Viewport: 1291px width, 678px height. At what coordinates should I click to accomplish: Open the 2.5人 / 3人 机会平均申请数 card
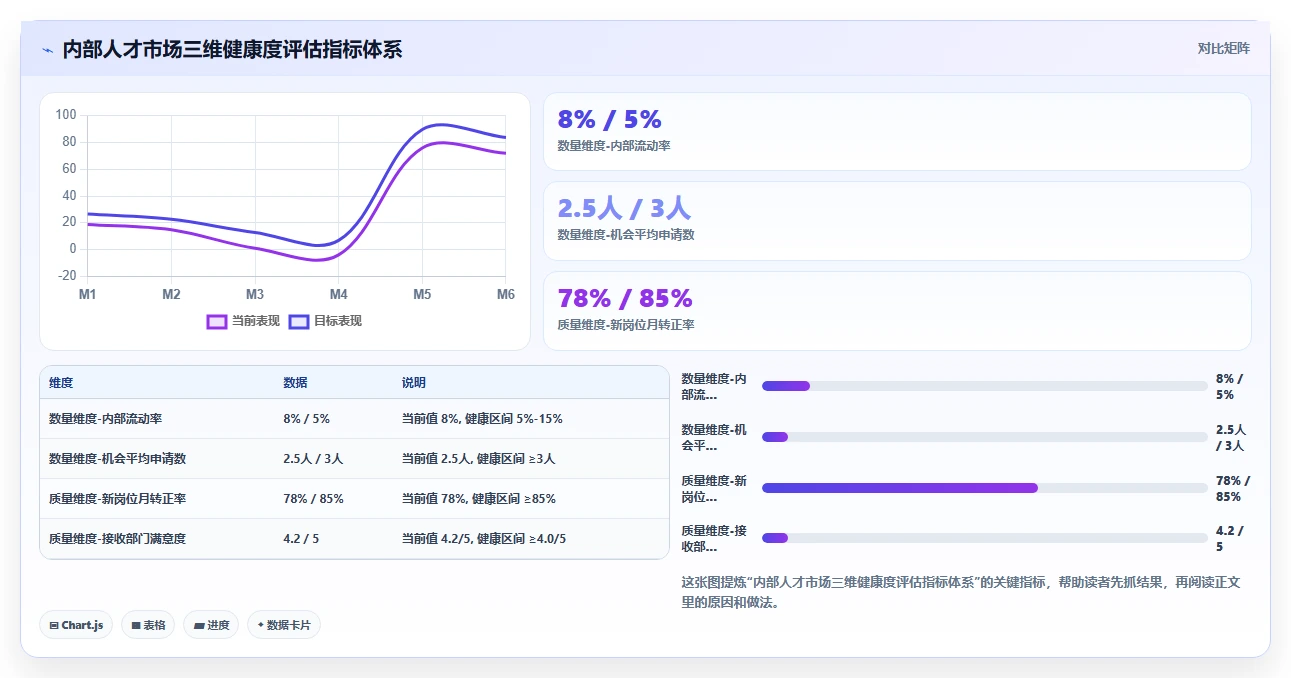click(x=897, y=221)
